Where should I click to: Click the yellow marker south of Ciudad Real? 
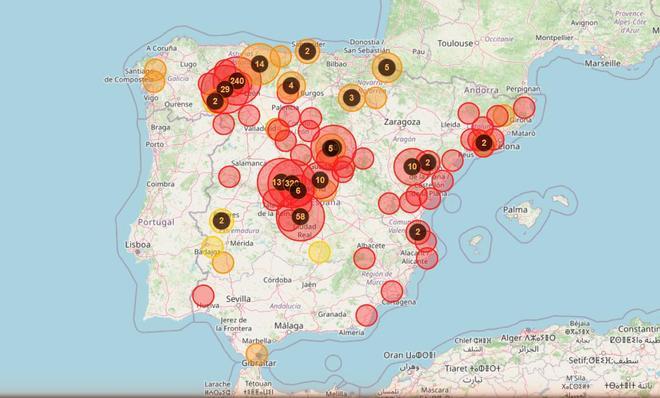pos(320,252)
